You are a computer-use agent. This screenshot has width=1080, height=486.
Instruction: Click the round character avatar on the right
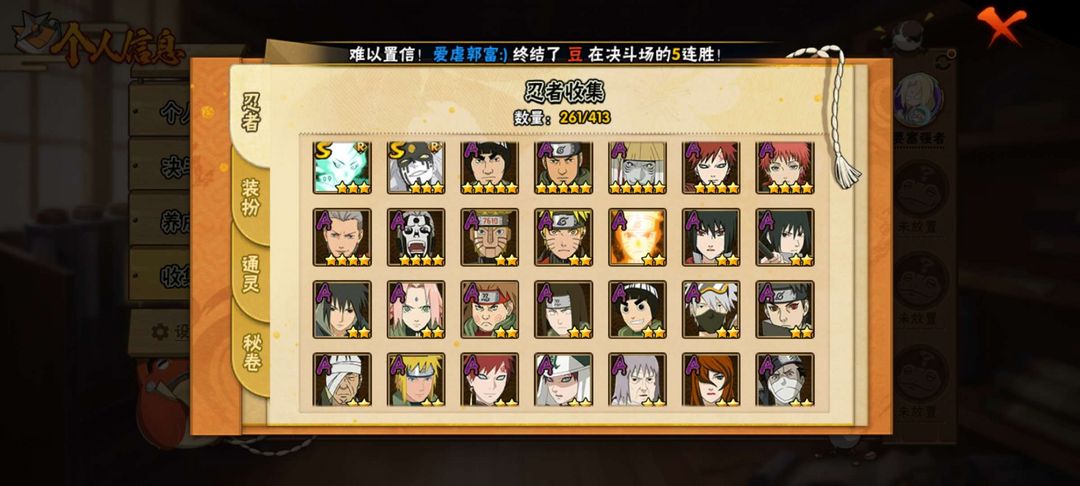[917, 101]
